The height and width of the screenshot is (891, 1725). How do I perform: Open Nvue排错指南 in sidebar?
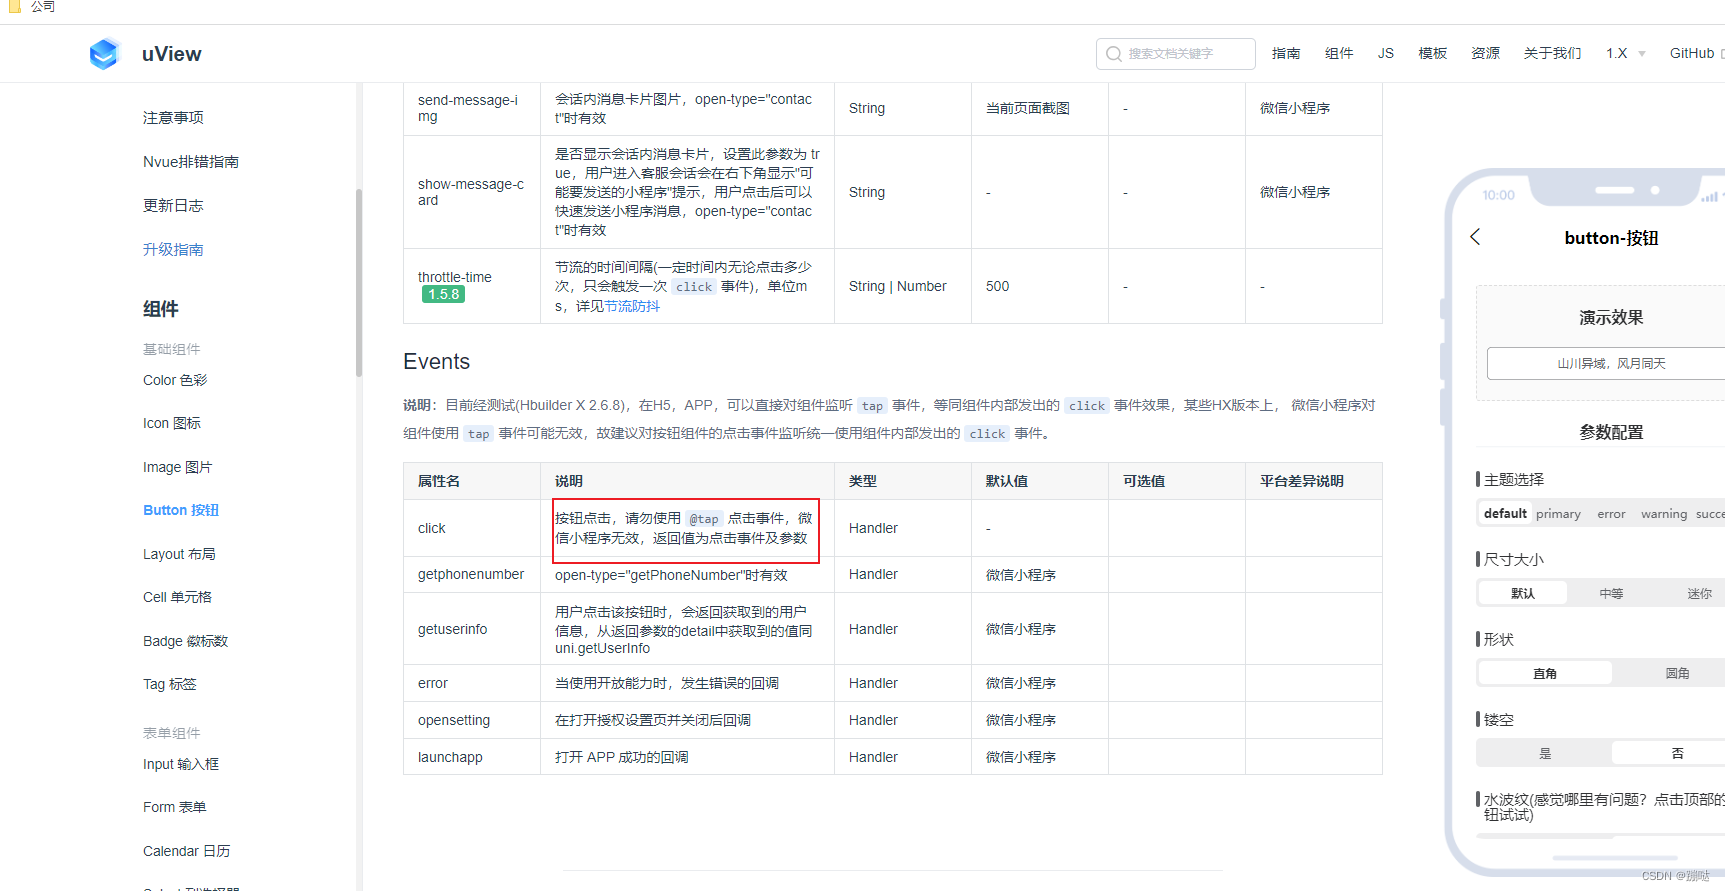coord(191,162)
